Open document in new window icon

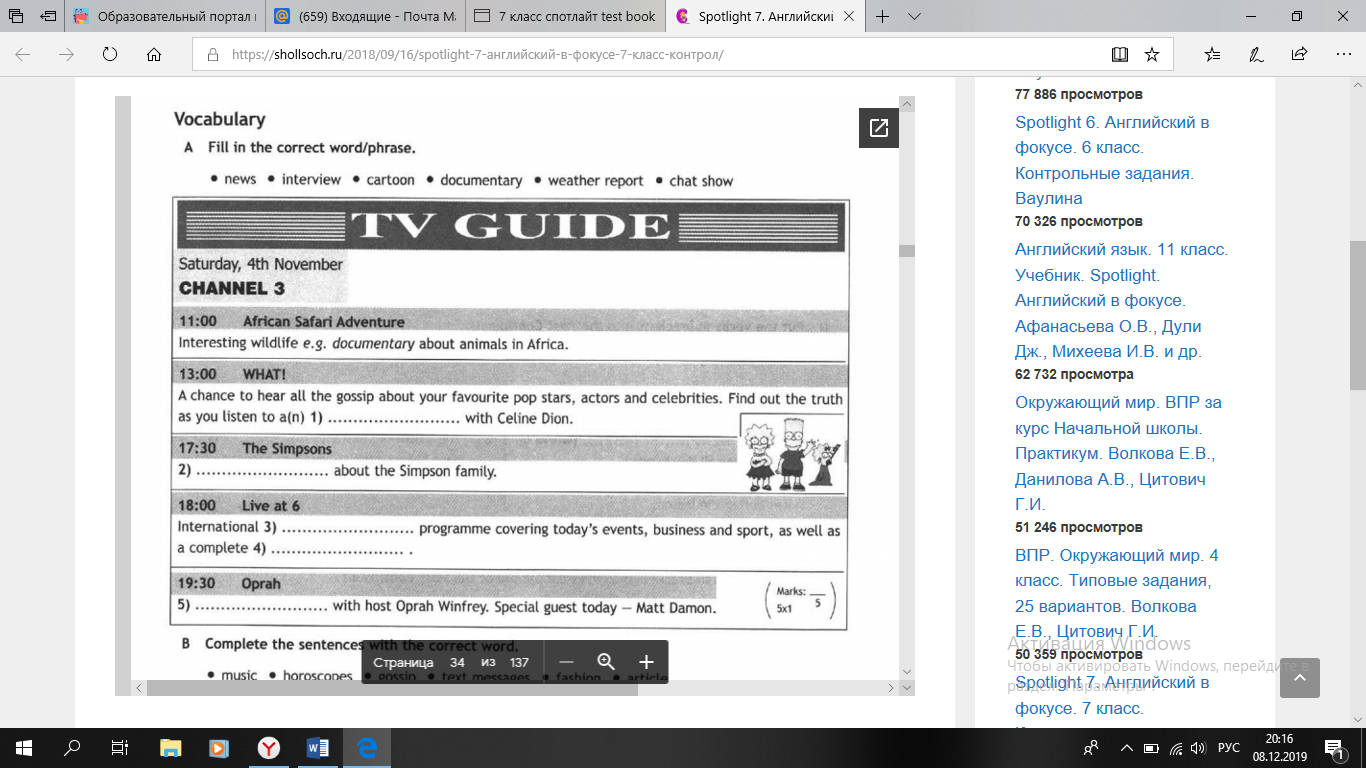pyautogui.click(x=879, y=128)
